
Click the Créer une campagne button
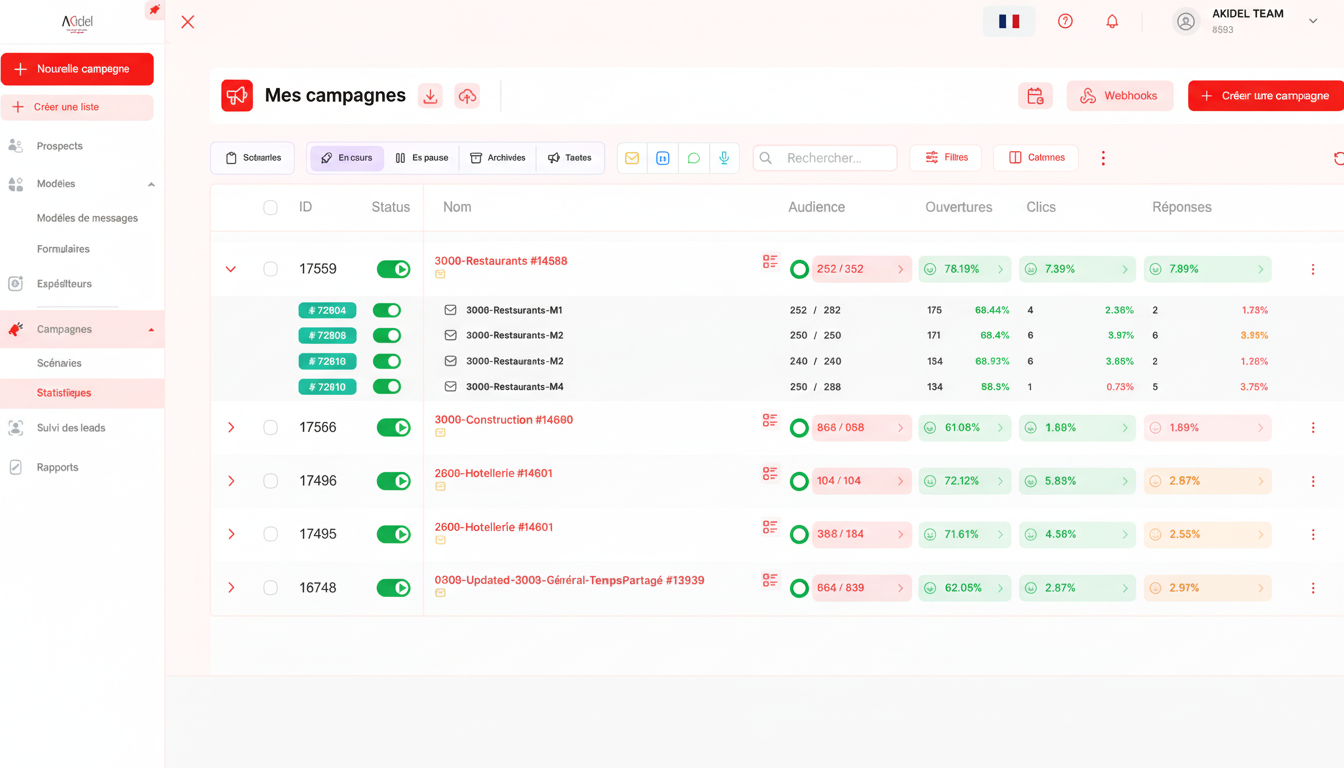1265,96
